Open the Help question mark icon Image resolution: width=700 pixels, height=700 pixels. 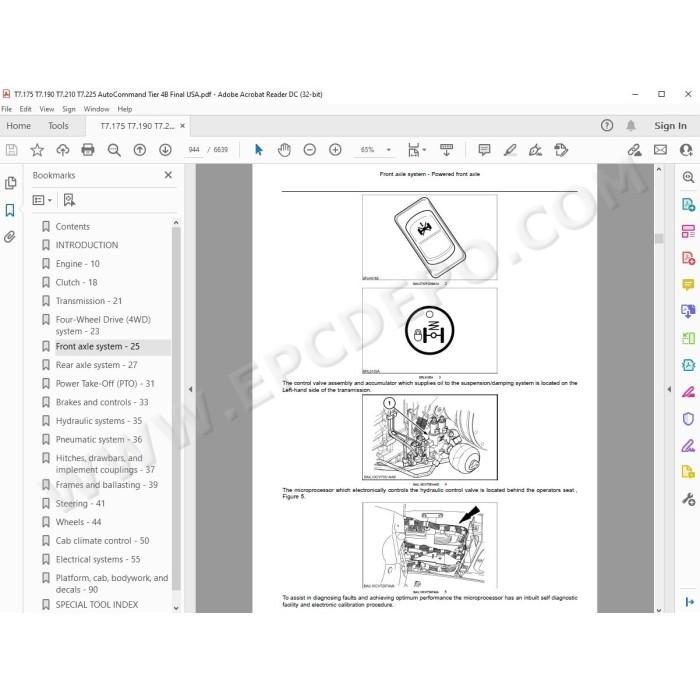[x=607, y=125]
